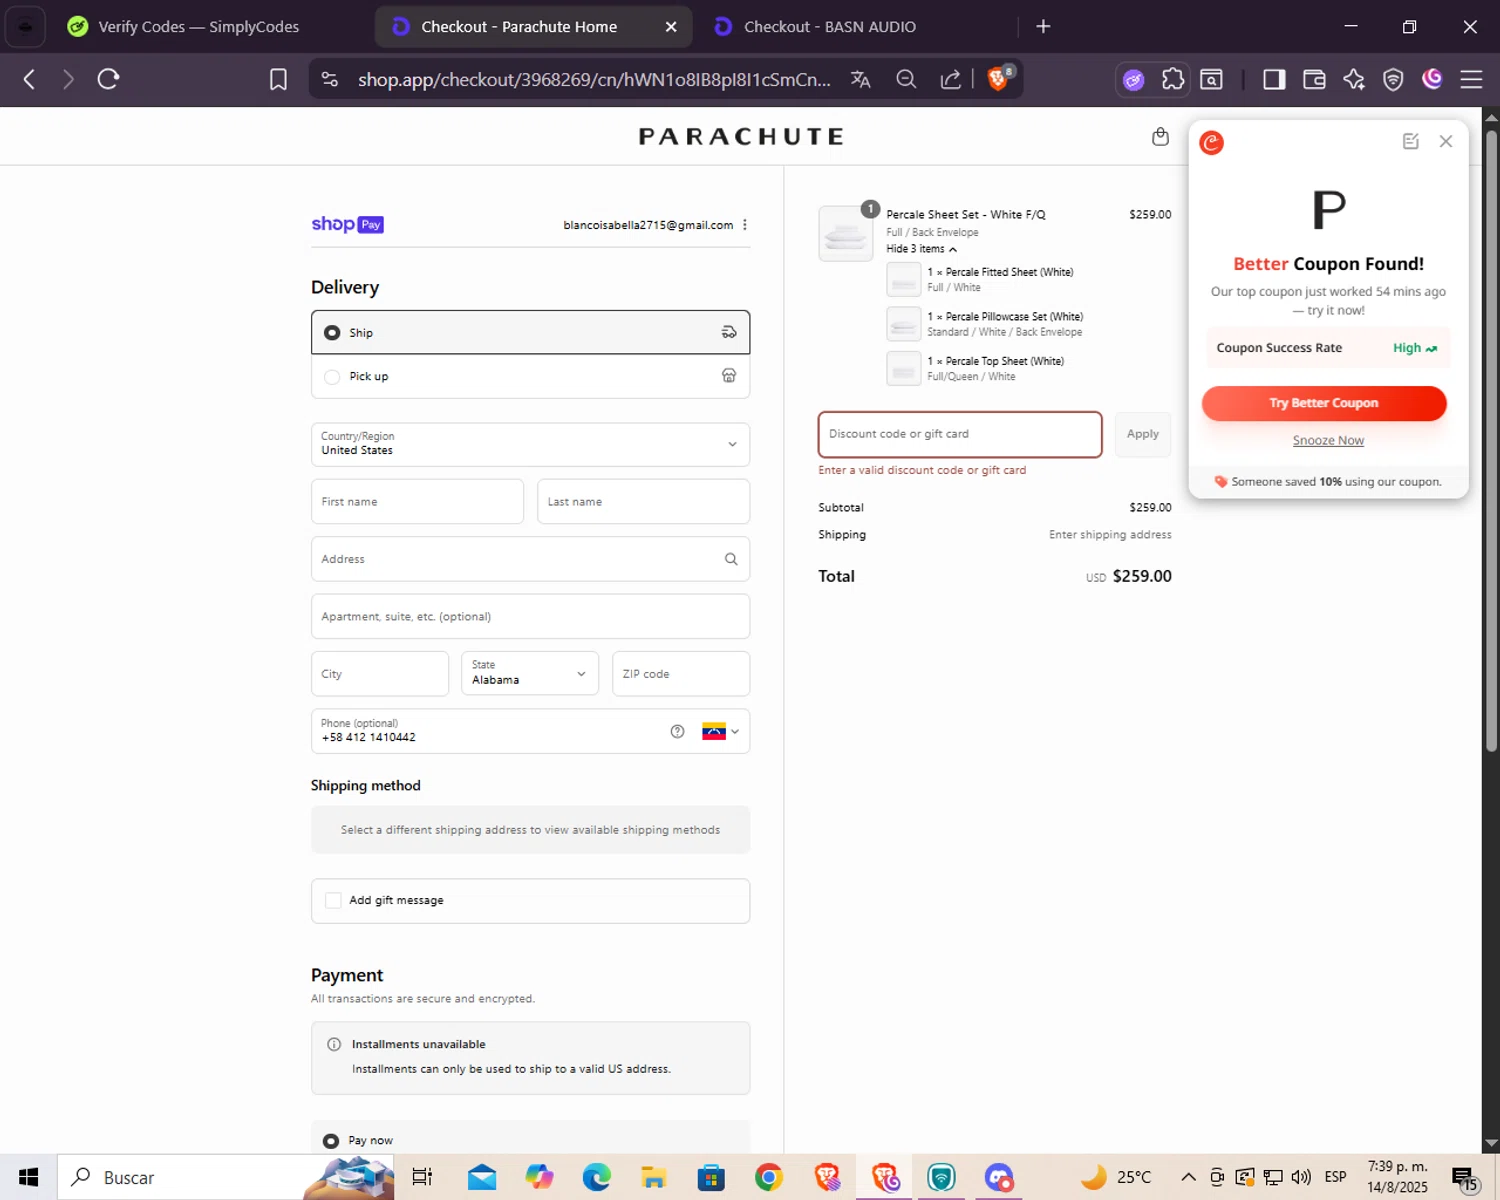Open the note icon in coupon popup
1500x1200 pixels.
click(1410, 141)
